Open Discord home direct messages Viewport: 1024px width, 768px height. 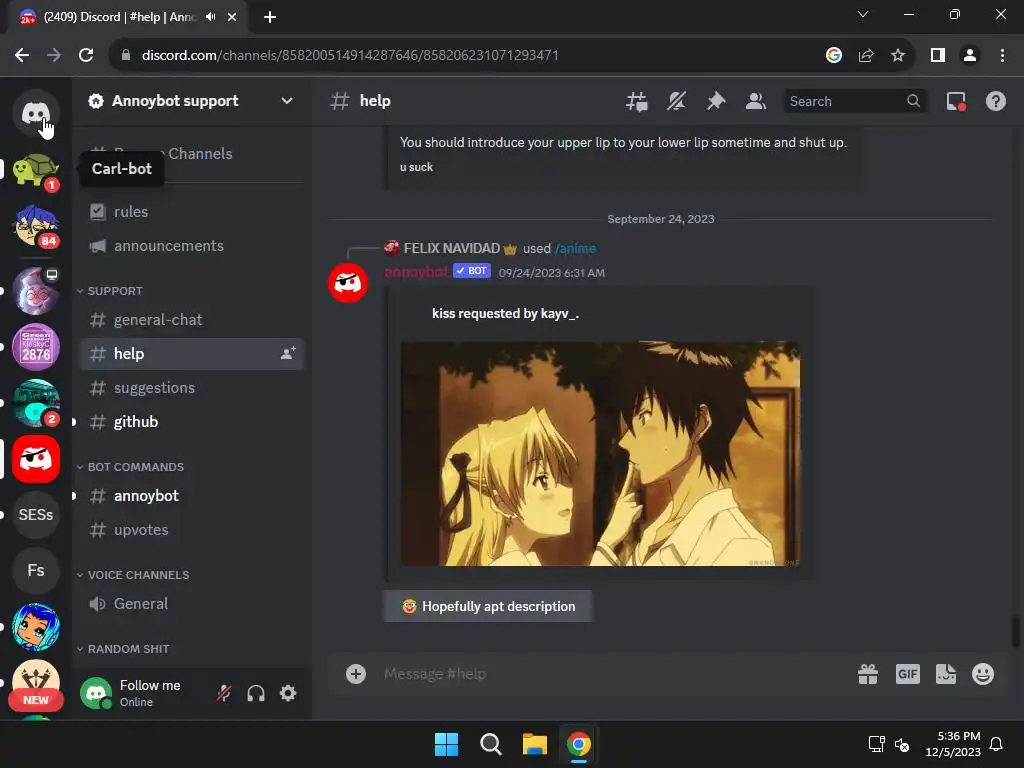[36, 113]
